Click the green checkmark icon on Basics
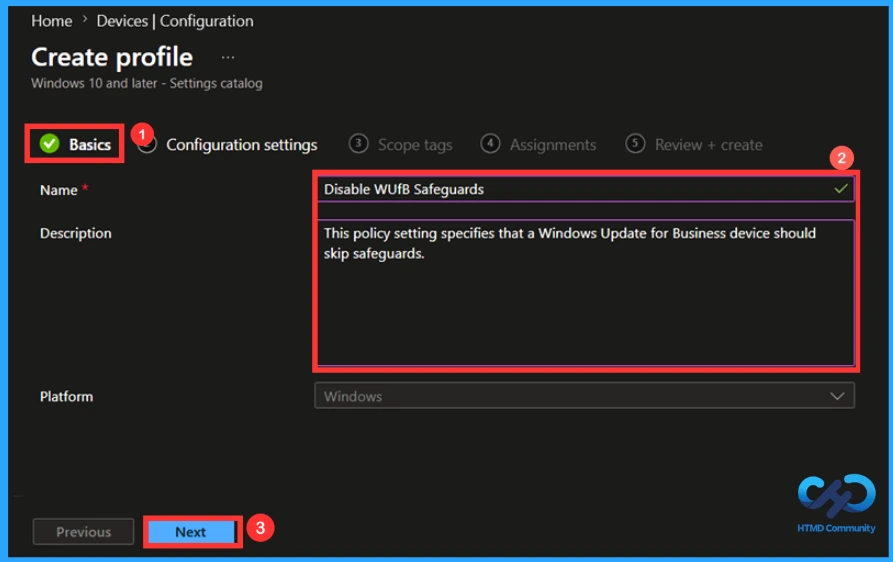The width and height of the screenshot is (893, 562). click(x=50, y=143)
